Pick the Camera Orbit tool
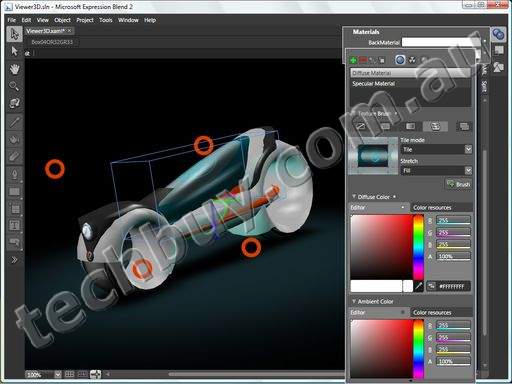The height and width of the screenshot is (384, 512). [x=14, y=103]
